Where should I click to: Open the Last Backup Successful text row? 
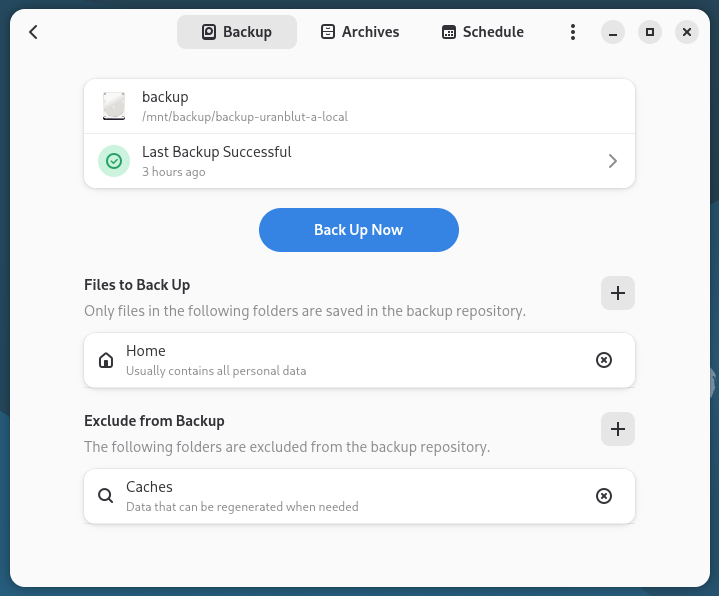(217, 152)
